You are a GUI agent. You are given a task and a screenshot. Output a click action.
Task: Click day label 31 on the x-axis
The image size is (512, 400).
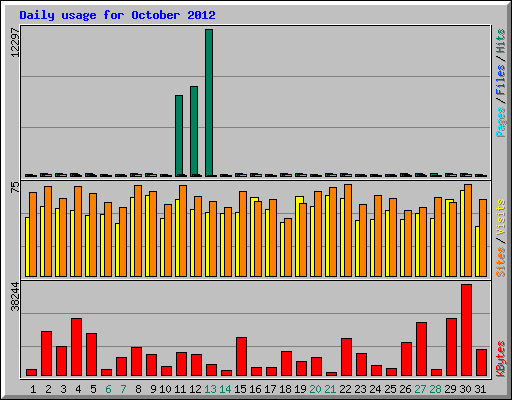point(480,389)
